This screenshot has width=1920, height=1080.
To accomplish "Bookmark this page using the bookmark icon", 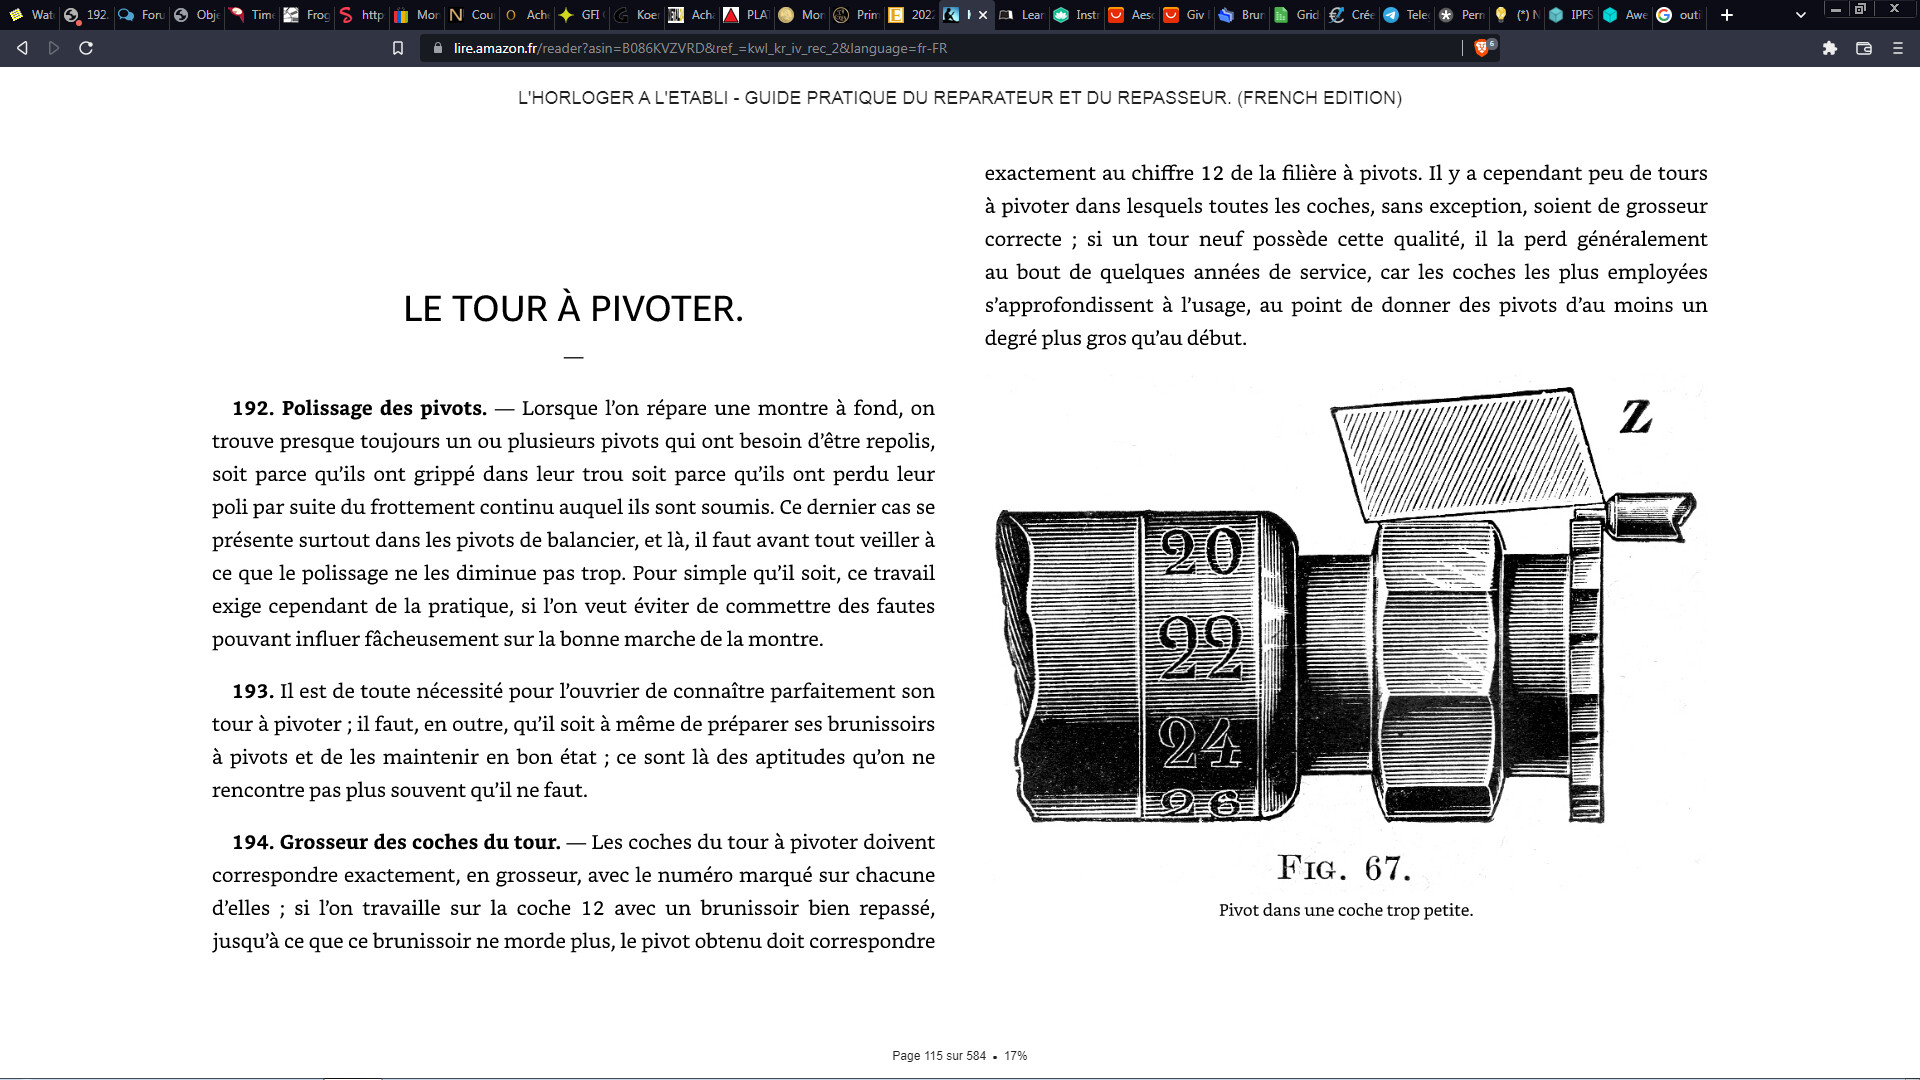I will [398, 48].
